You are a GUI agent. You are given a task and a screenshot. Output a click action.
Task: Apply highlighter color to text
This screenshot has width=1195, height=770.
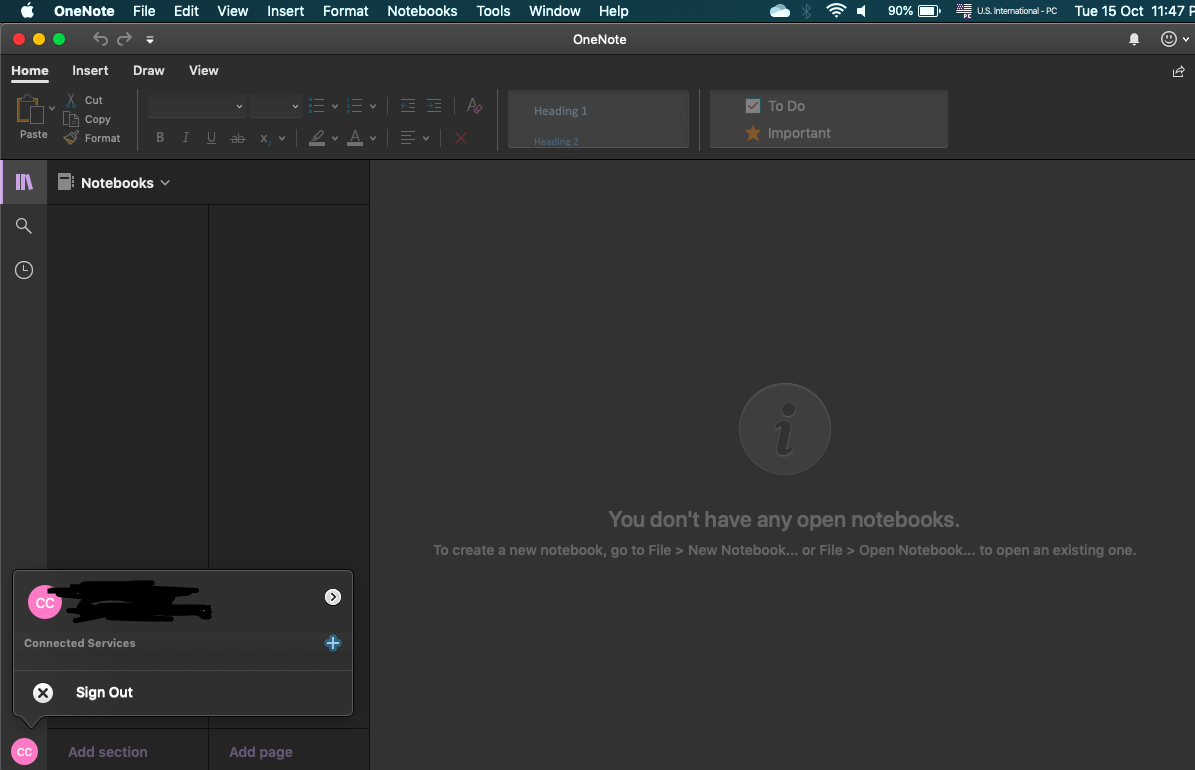click(316, 138)
